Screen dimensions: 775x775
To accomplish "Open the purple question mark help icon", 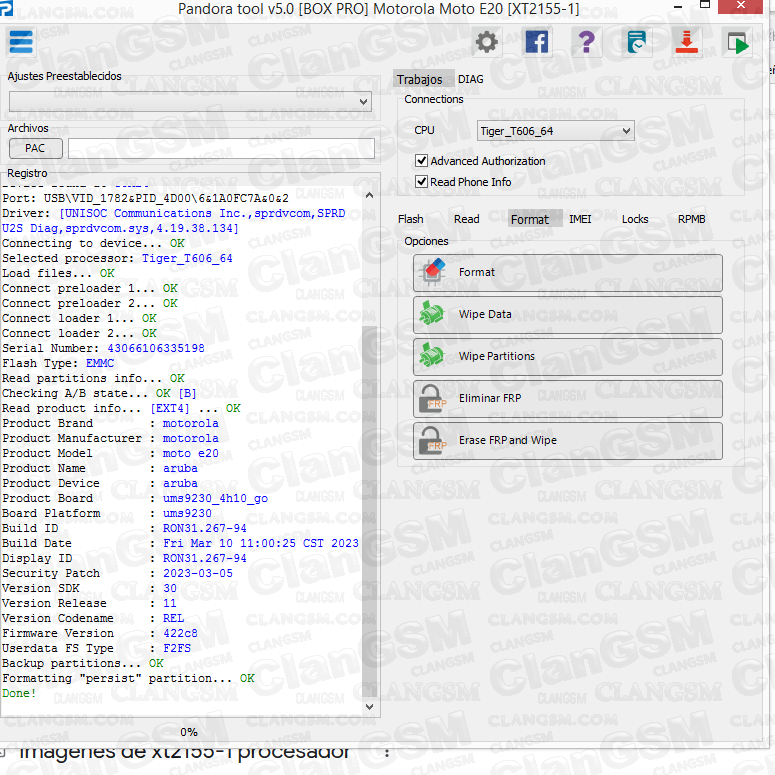I will (587, 42).
